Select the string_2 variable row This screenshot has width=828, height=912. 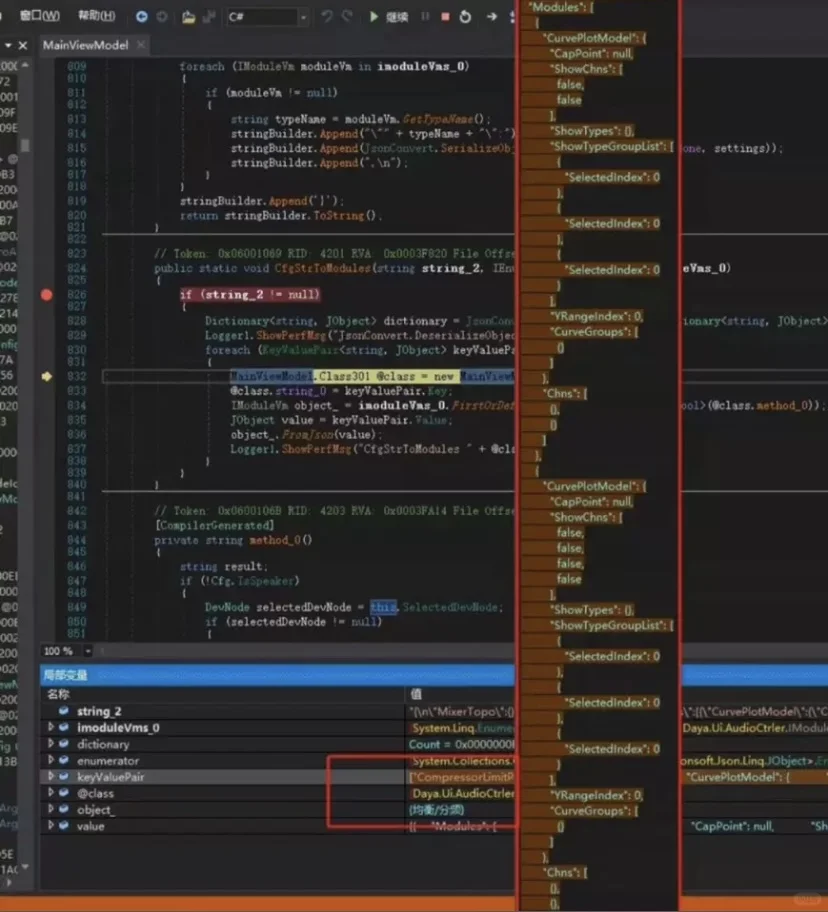pos(277,711)
